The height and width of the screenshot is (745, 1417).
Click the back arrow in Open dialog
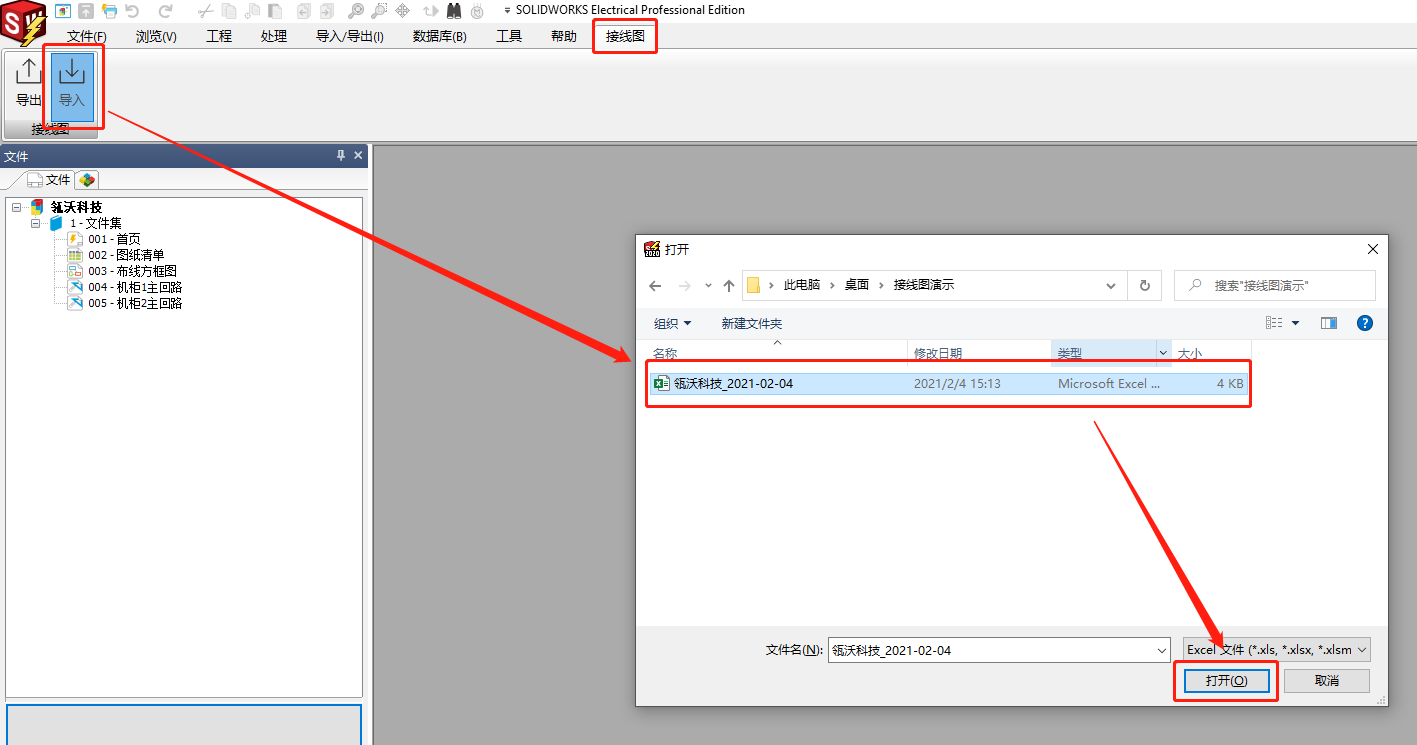[655, 285]
